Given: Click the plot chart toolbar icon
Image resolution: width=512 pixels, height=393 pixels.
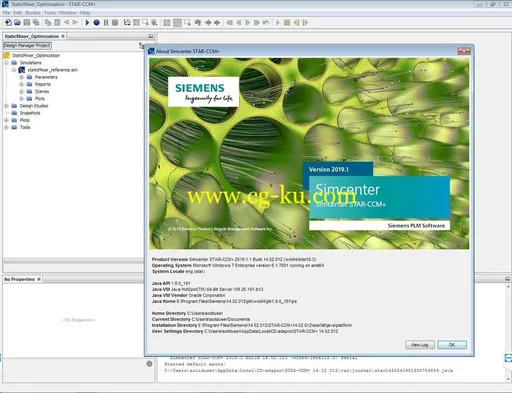Looking at the screenshot, I should (127, 22).
